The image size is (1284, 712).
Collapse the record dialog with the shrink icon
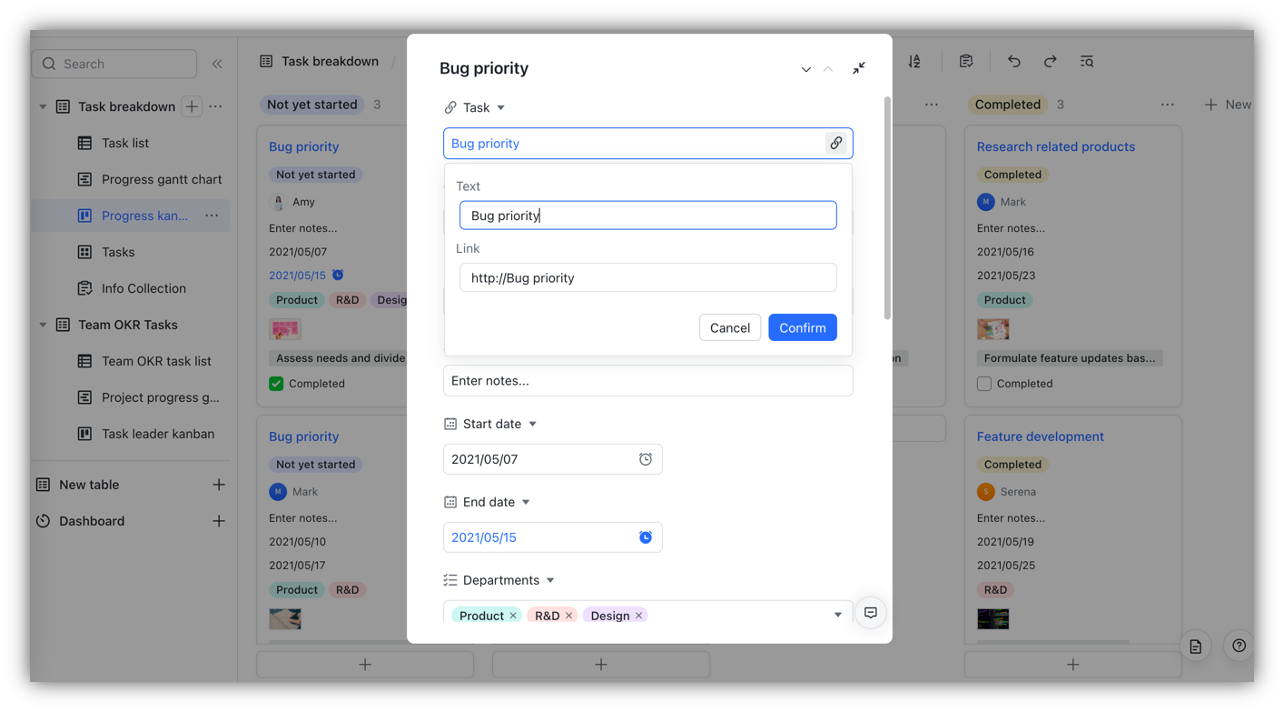[858, 68]
